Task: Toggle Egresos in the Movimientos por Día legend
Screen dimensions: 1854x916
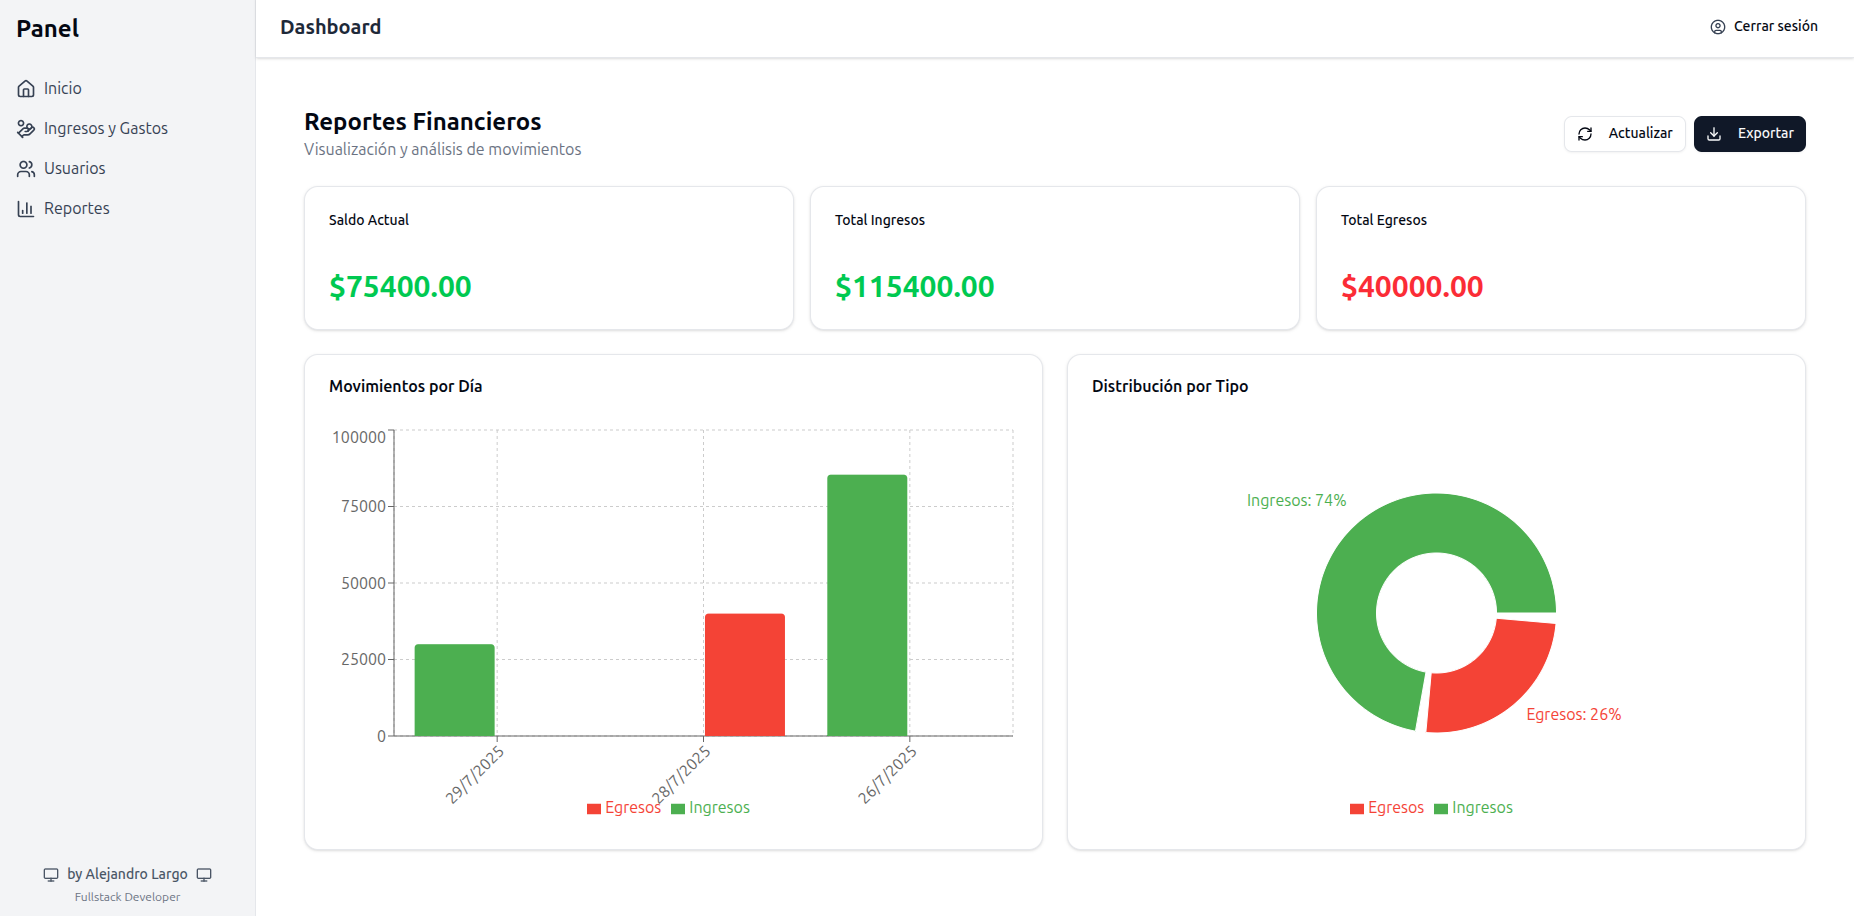Action: pyautogui.click(x=624, y=807)
